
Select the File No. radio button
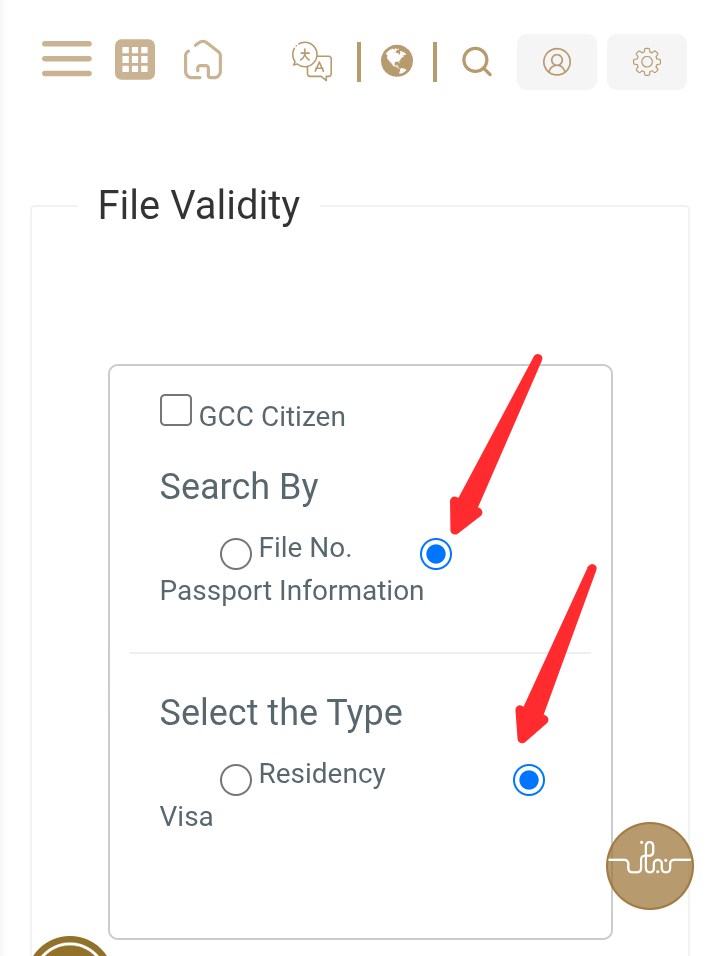[236, 554]
